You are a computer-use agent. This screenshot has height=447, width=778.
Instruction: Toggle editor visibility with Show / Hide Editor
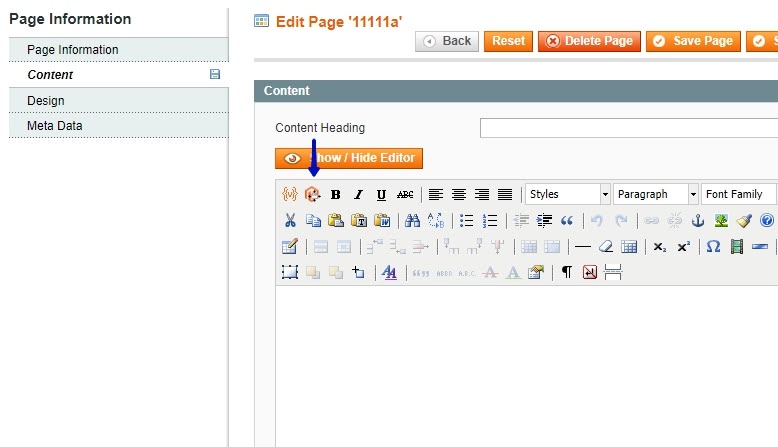coord(349,158)
